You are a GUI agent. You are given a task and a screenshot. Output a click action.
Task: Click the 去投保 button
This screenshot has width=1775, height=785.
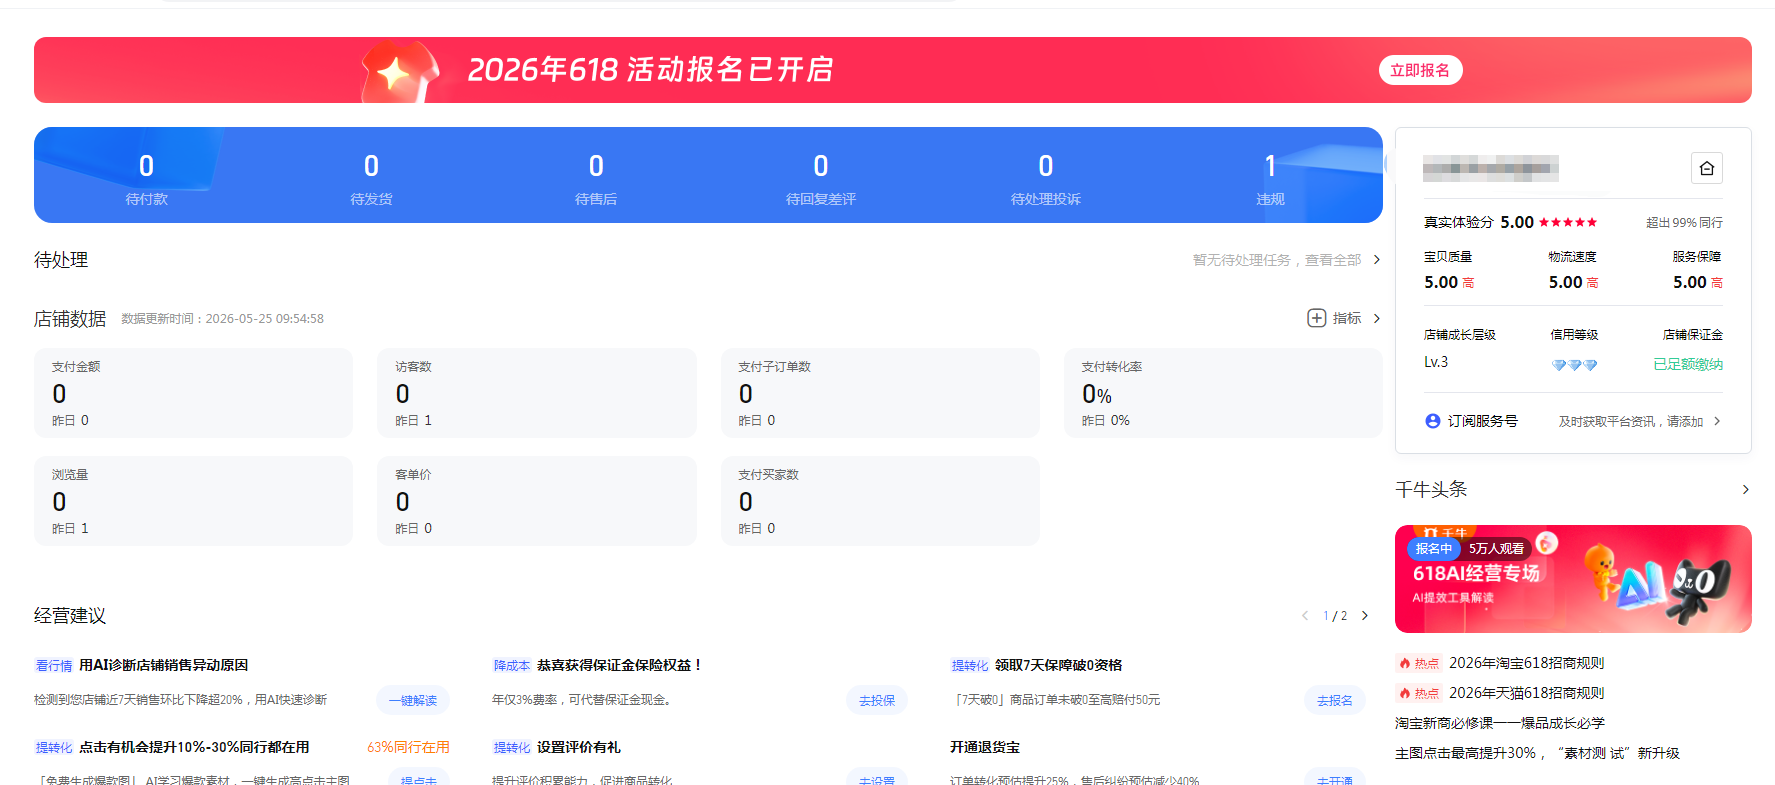coord(877,700)
